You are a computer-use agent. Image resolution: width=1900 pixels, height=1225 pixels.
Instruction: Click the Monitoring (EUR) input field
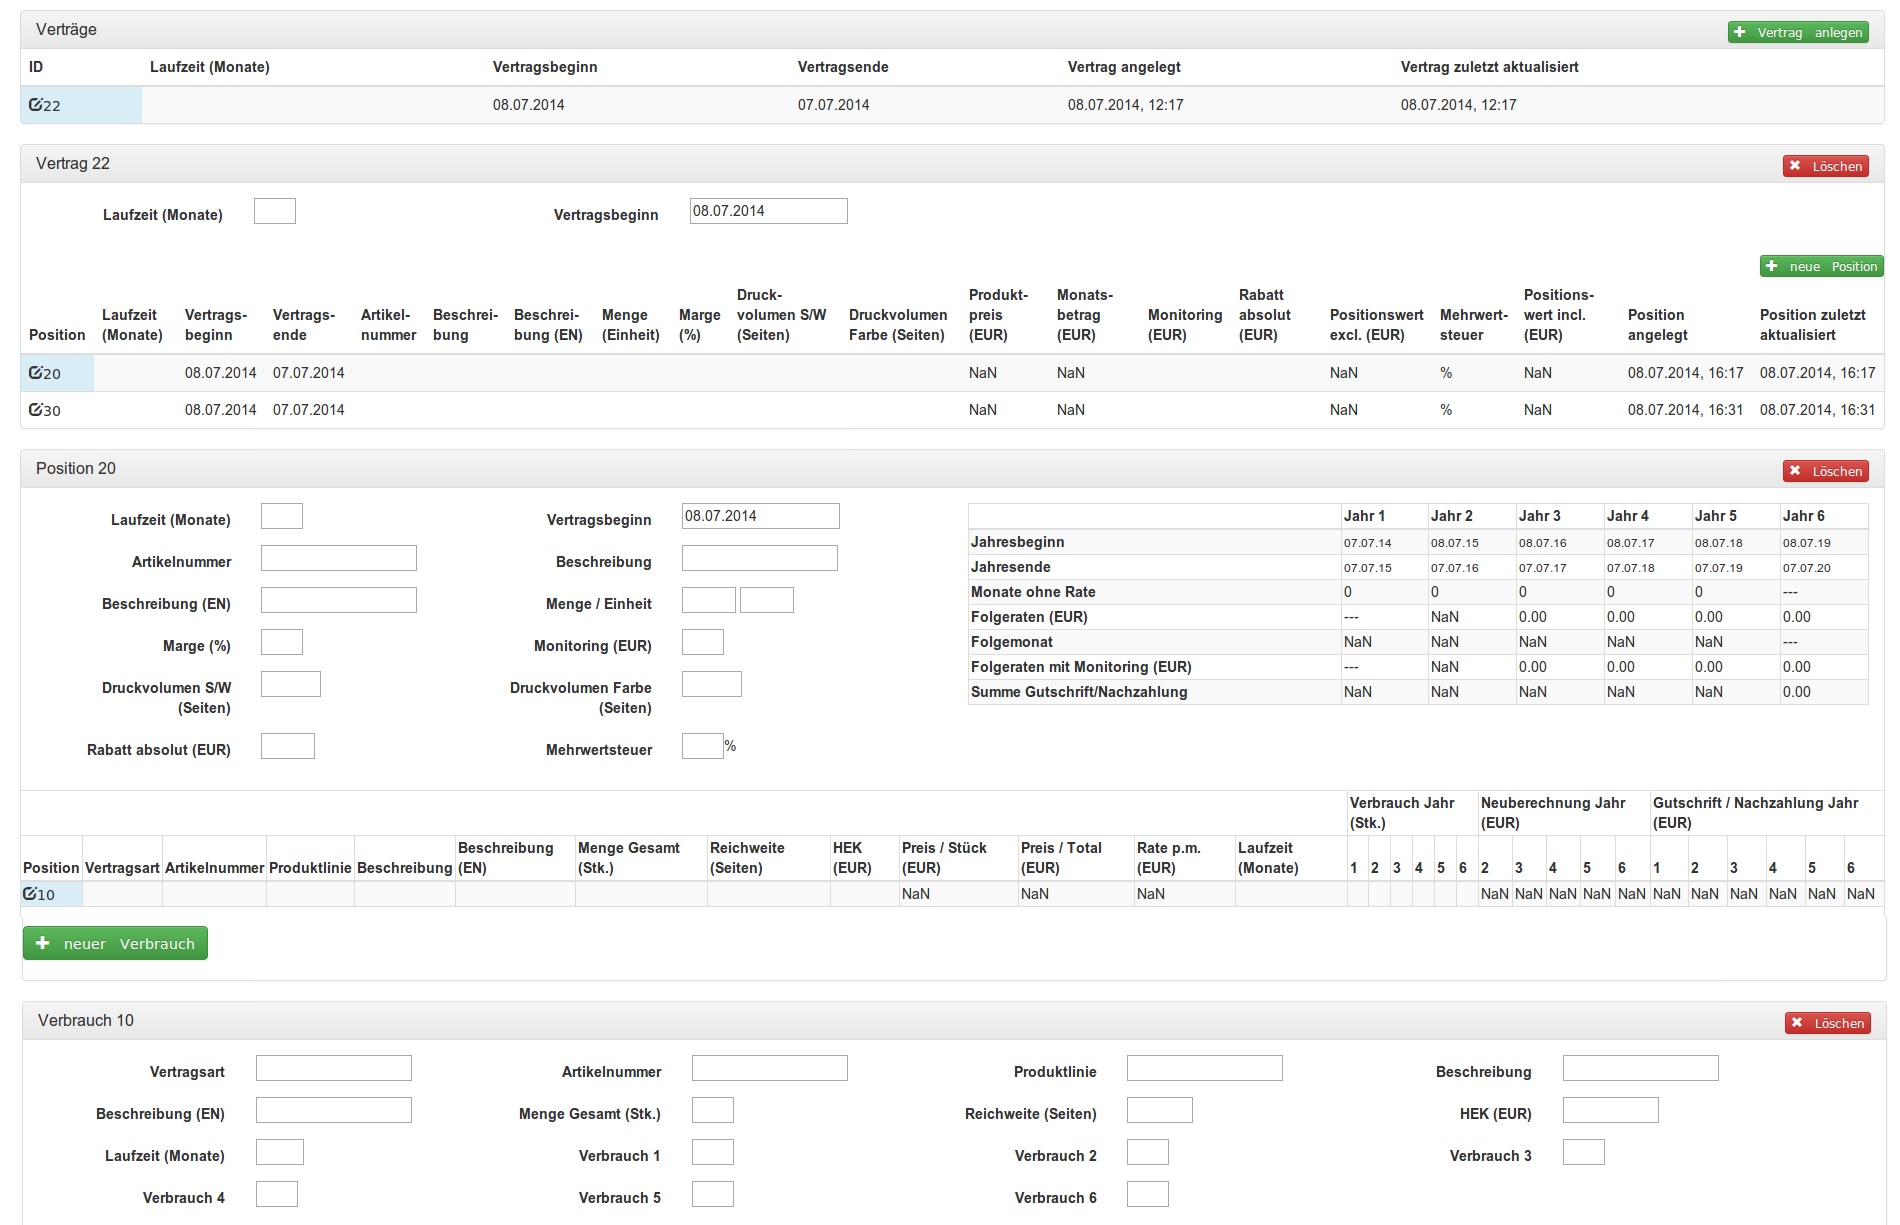(702, 642)
